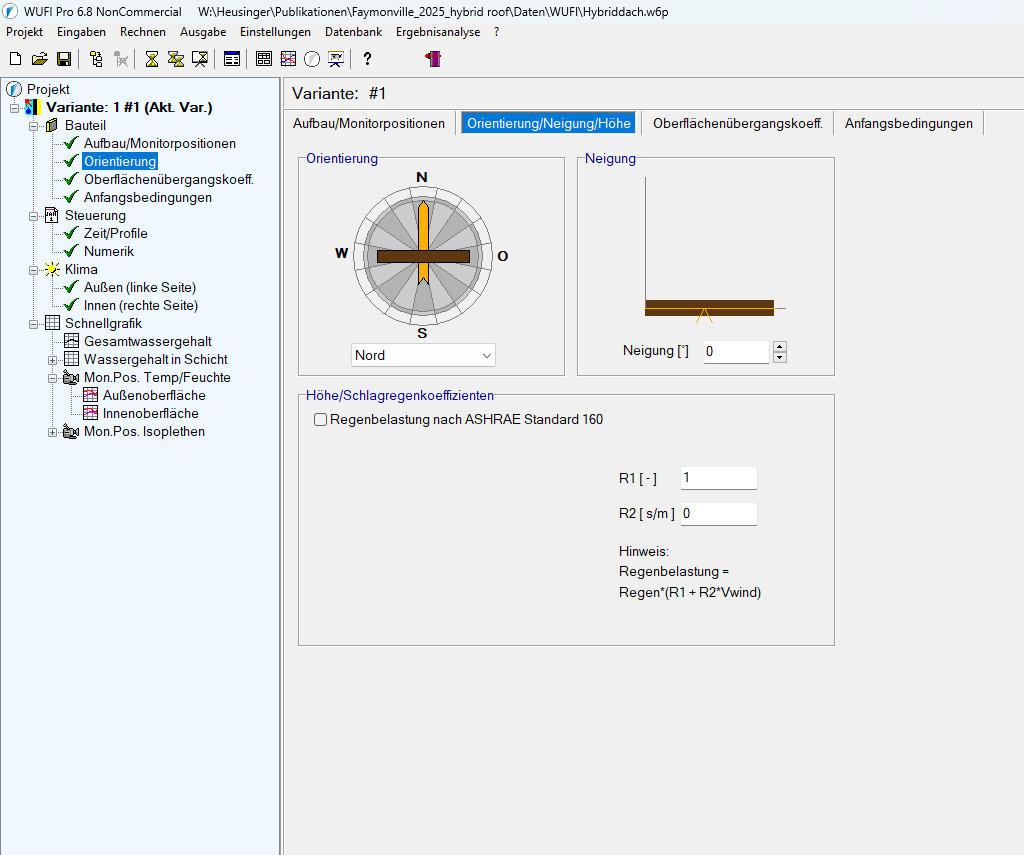The width and height of the screenshot is (1024, 855).
Task: Open the Nord orientation dropdown
Action: click(424, 355)
